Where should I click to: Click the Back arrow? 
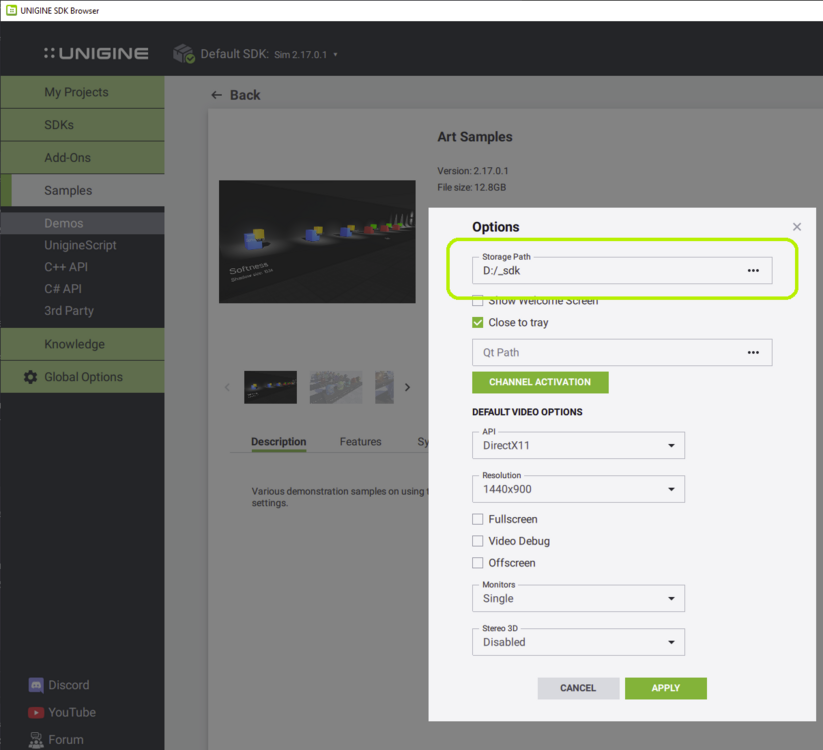[x=216, y=95]
